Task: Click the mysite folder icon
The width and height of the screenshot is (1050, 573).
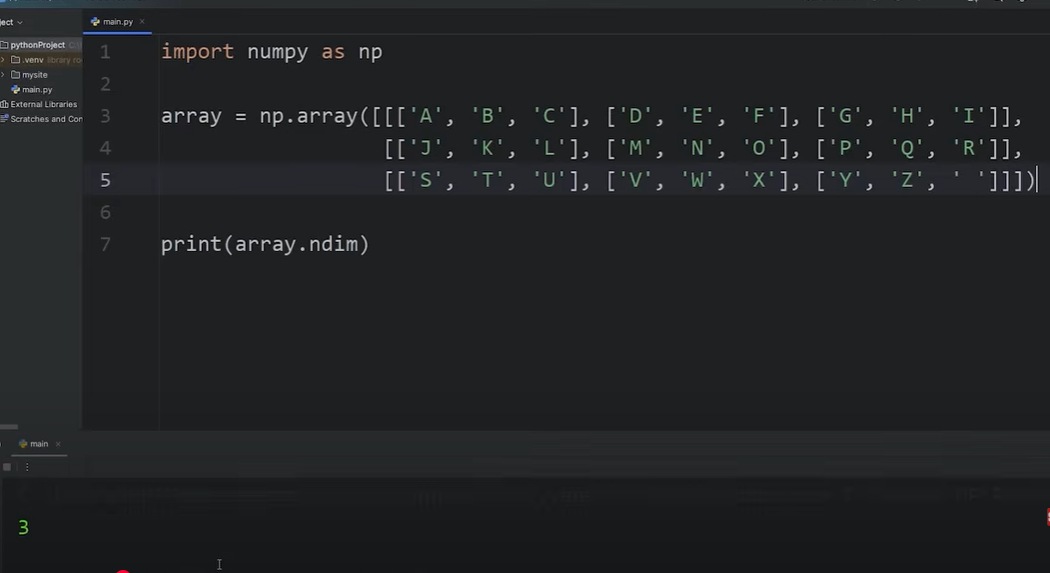Action: pyautogui.click(x=15, y=75)
